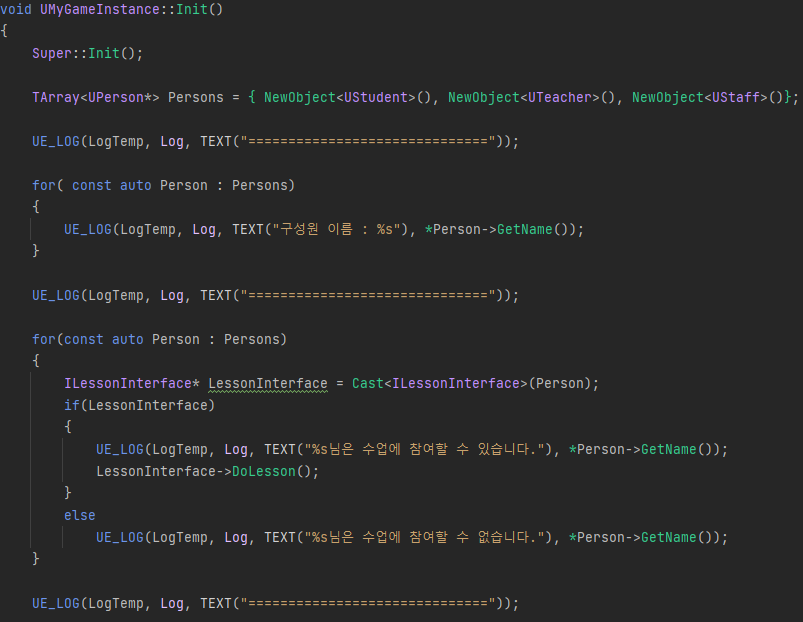Click the UMyGameInstance class name in the function signature
The width and height of the screenshot is (803, 622).
(x=99, y=9)
